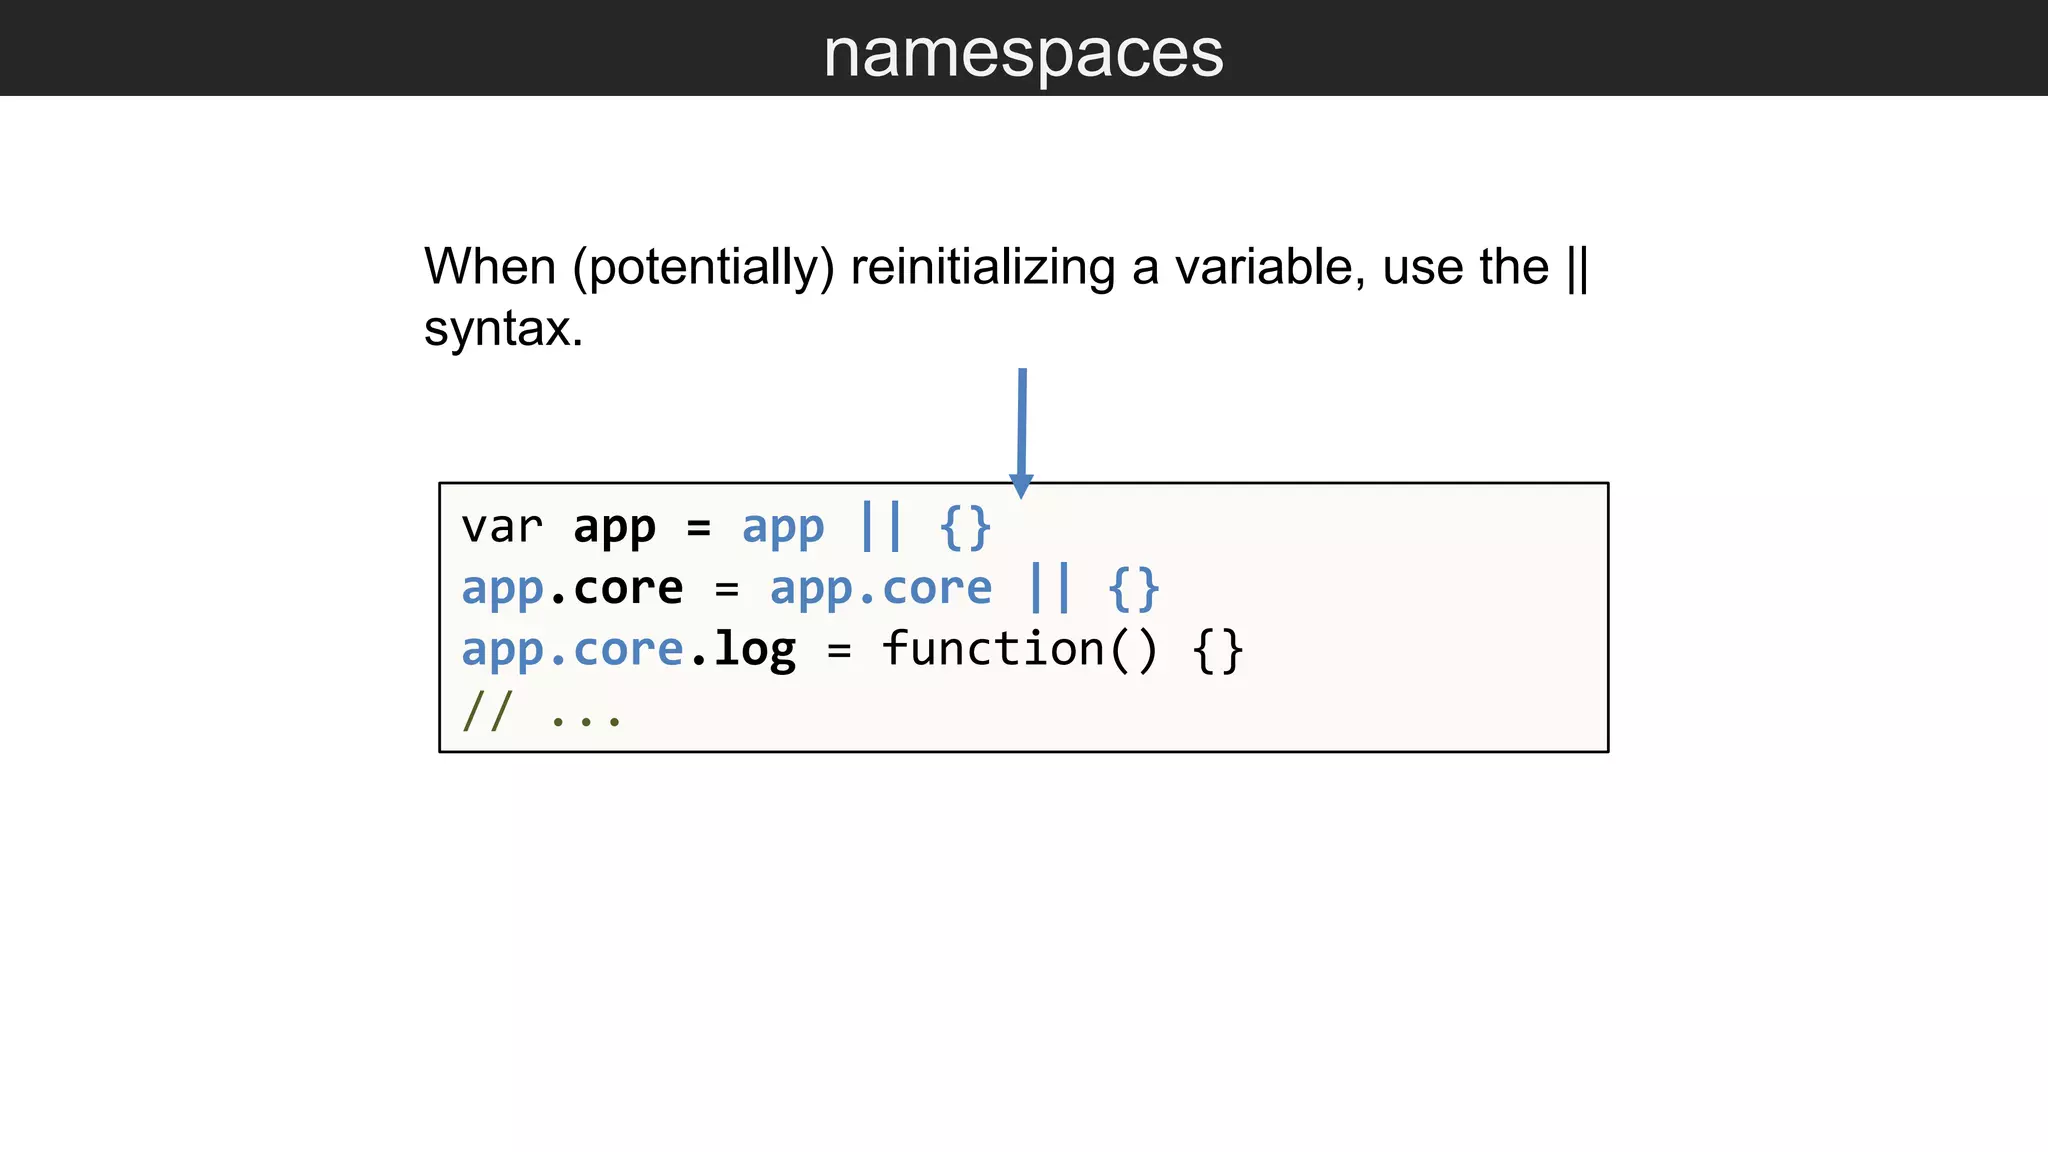Click the 'namespaces' slide title
Viewport: 2048px width, 1152px height.
coord(1023,52)
